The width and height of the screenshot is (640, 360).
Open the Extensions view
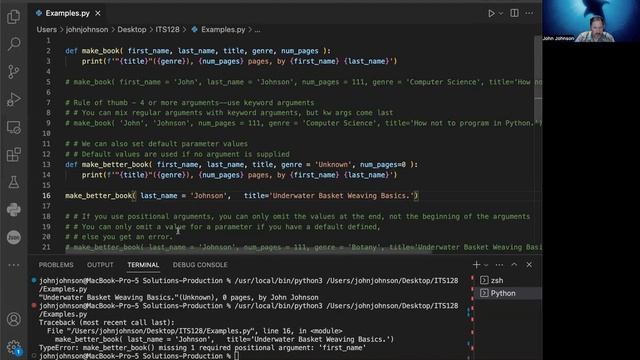13,155
